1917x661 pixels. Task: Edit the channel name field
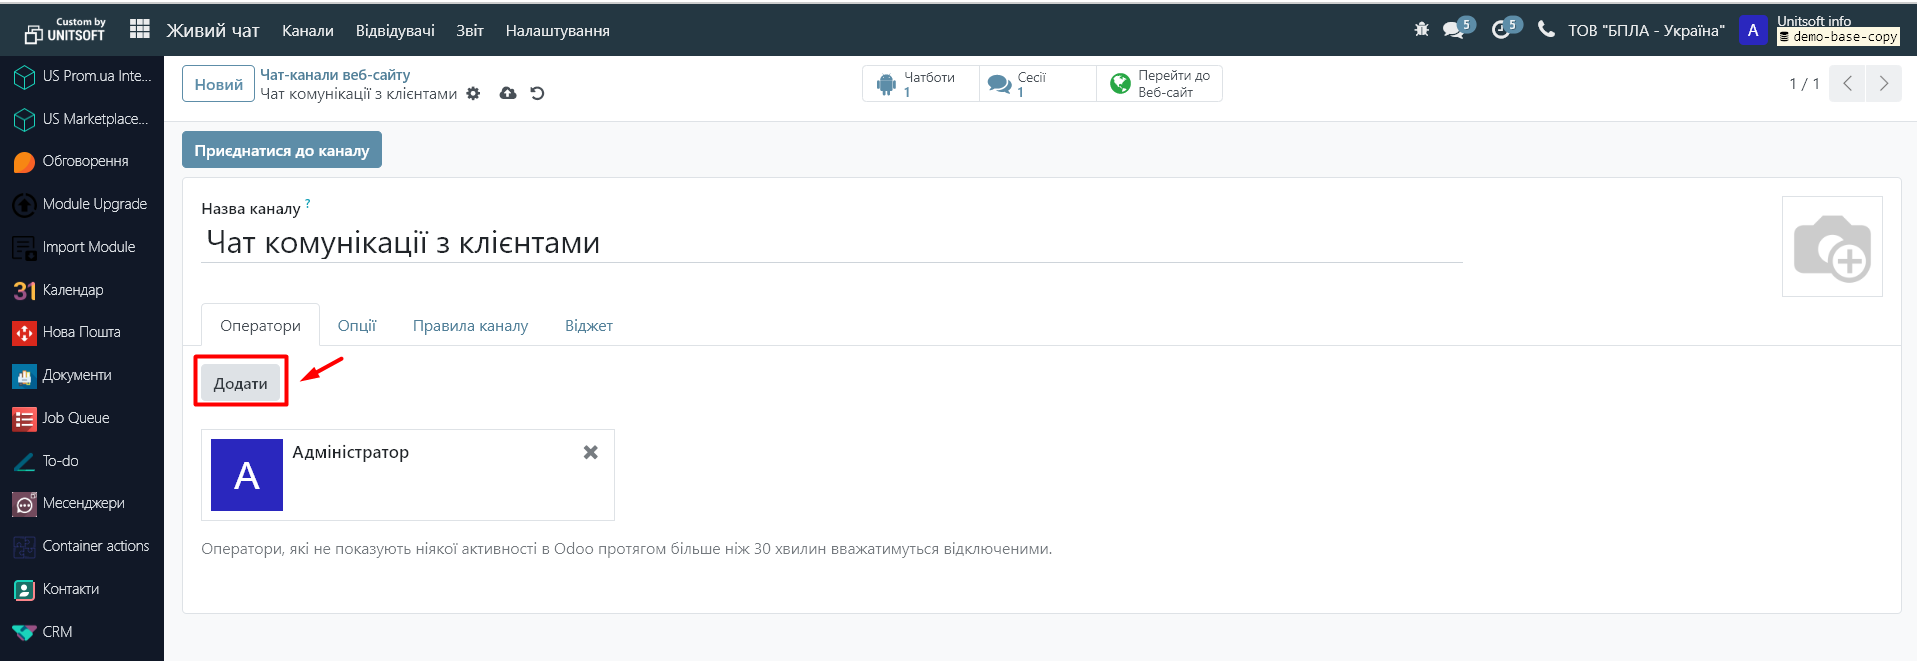830,243
